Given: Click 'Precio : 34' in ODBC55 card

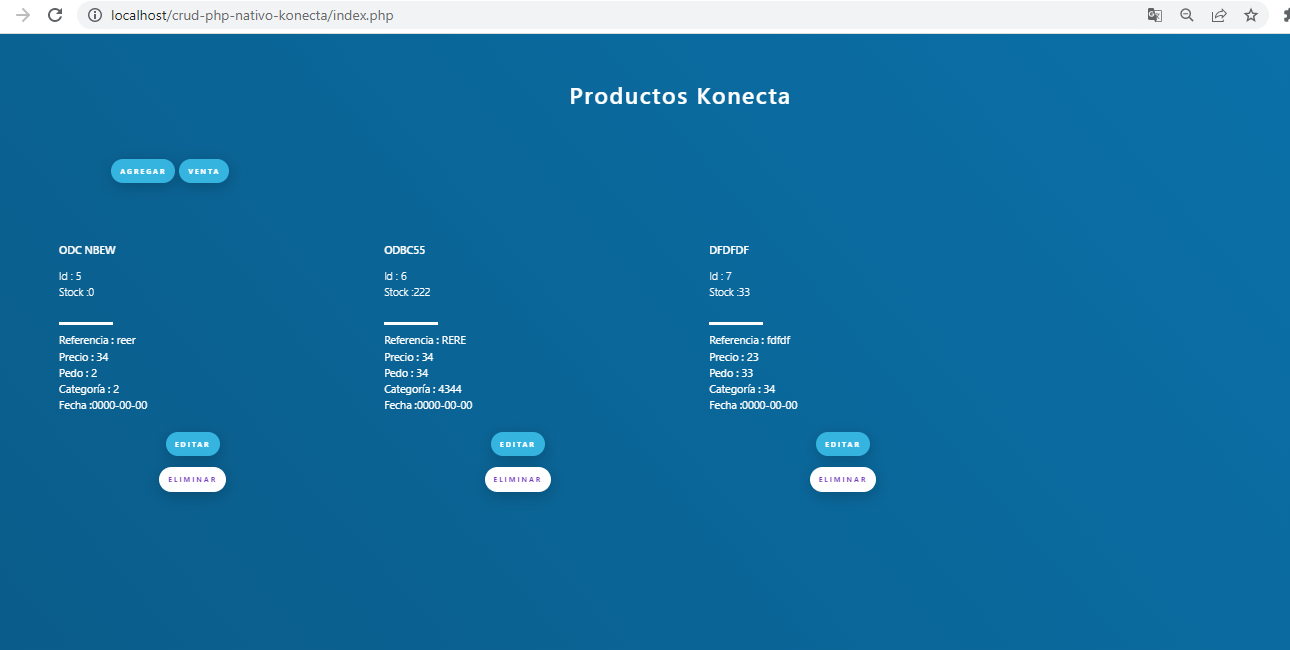Looking at the screenshot, I should [x=409, y=357].
